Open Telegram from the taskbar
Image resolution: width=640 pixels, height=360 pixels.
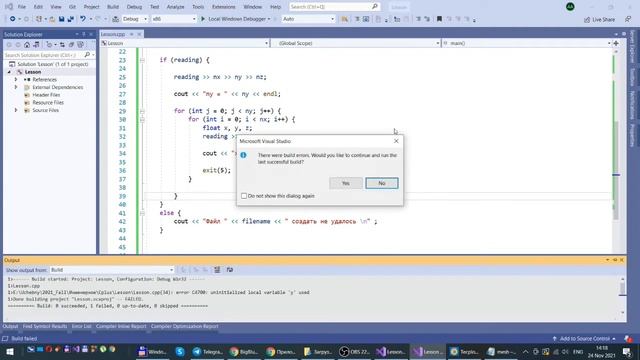click(x=208, y=351)
